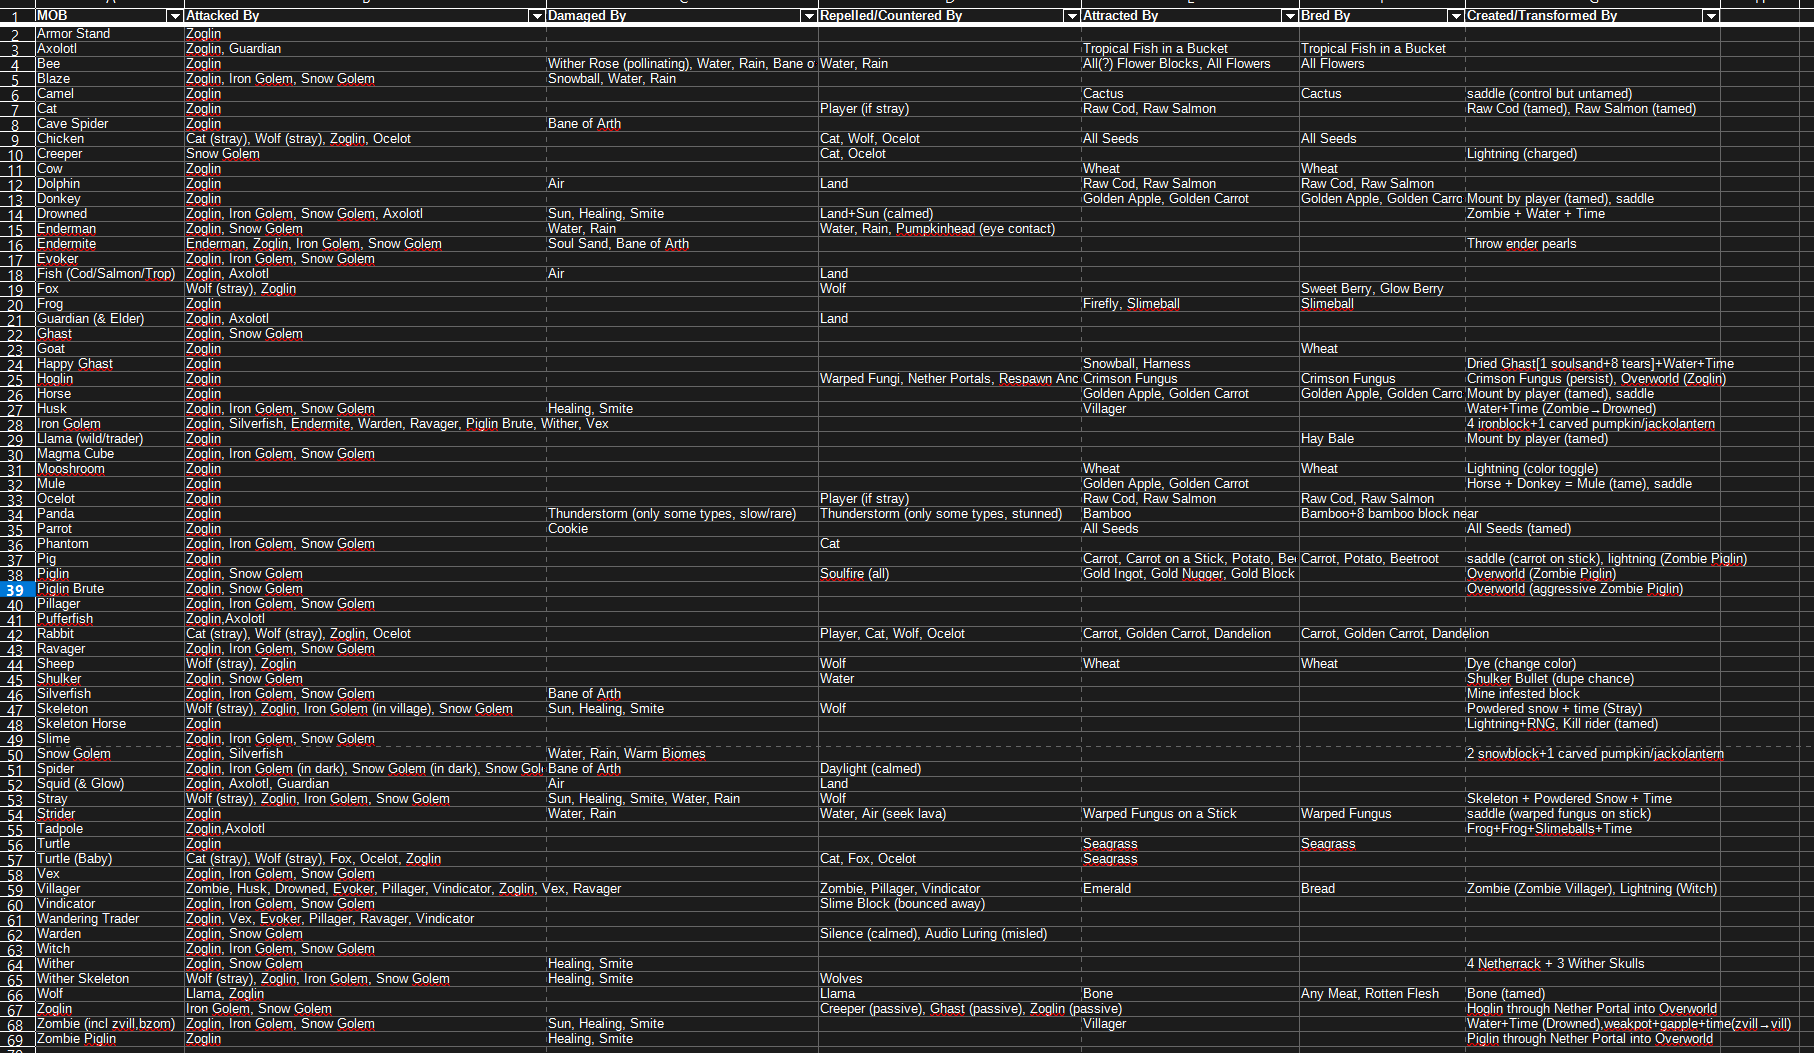Select the row 2 header number
The width and height of the screenshot is (1814, 1053).
[17, 34]
